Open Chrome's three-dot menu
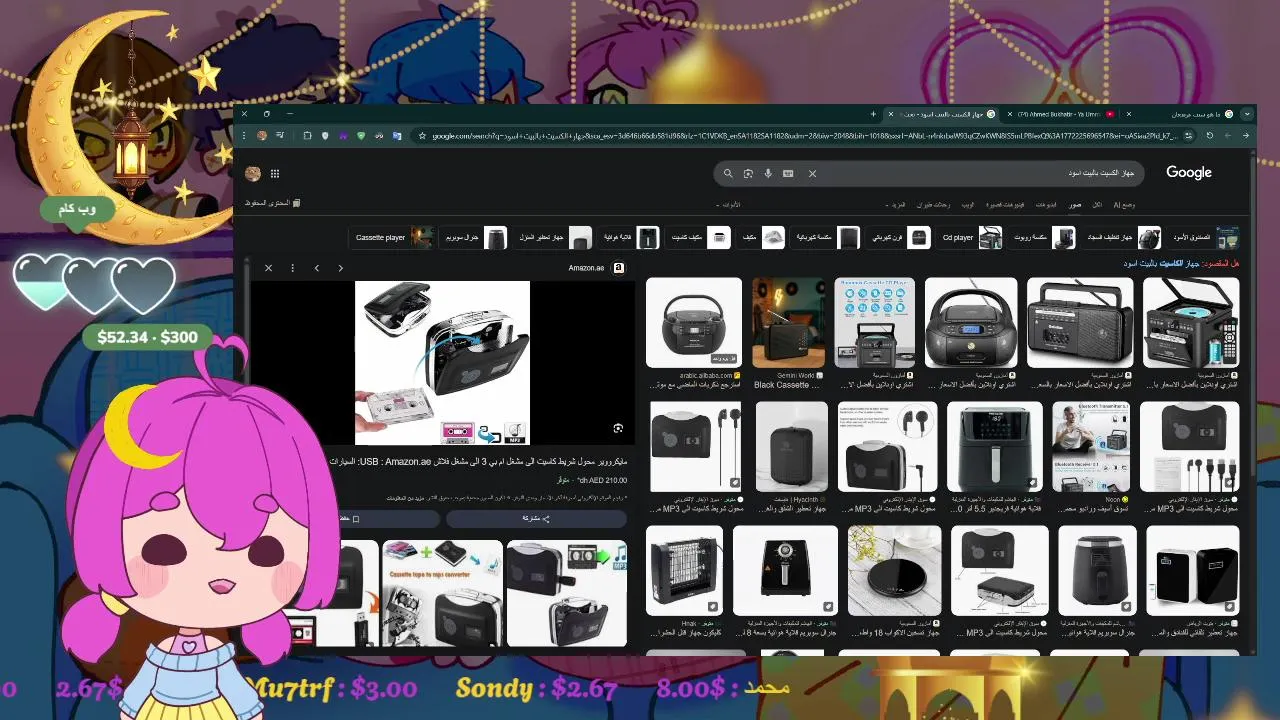Image resolution: width=1280 pixels, height=720 pixels. click(243, 136)
